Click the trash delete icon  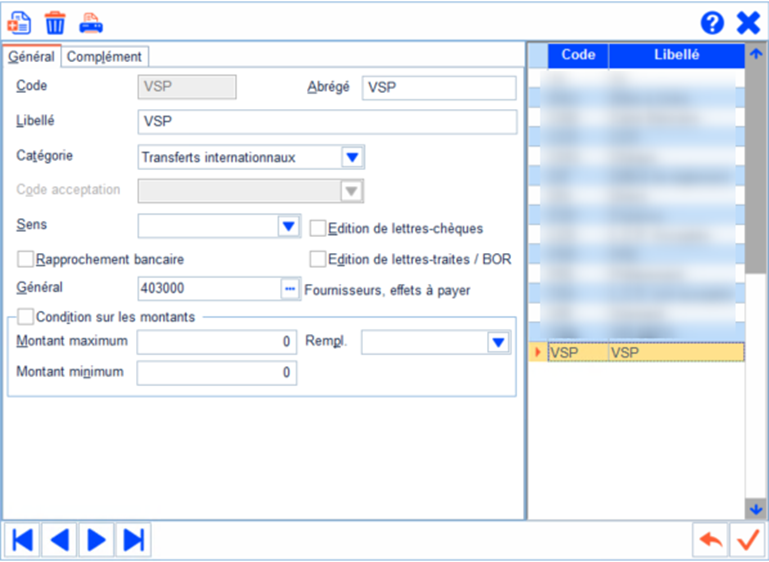55,22
